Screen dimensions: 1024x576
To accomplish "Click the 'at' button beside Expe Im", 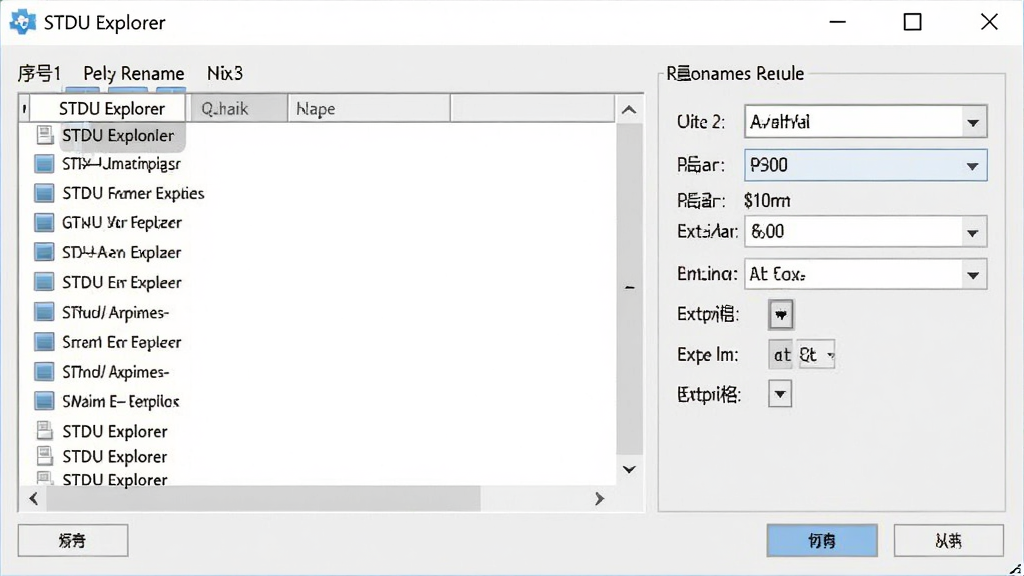I will pyautogui.click(x=780, y=355).
